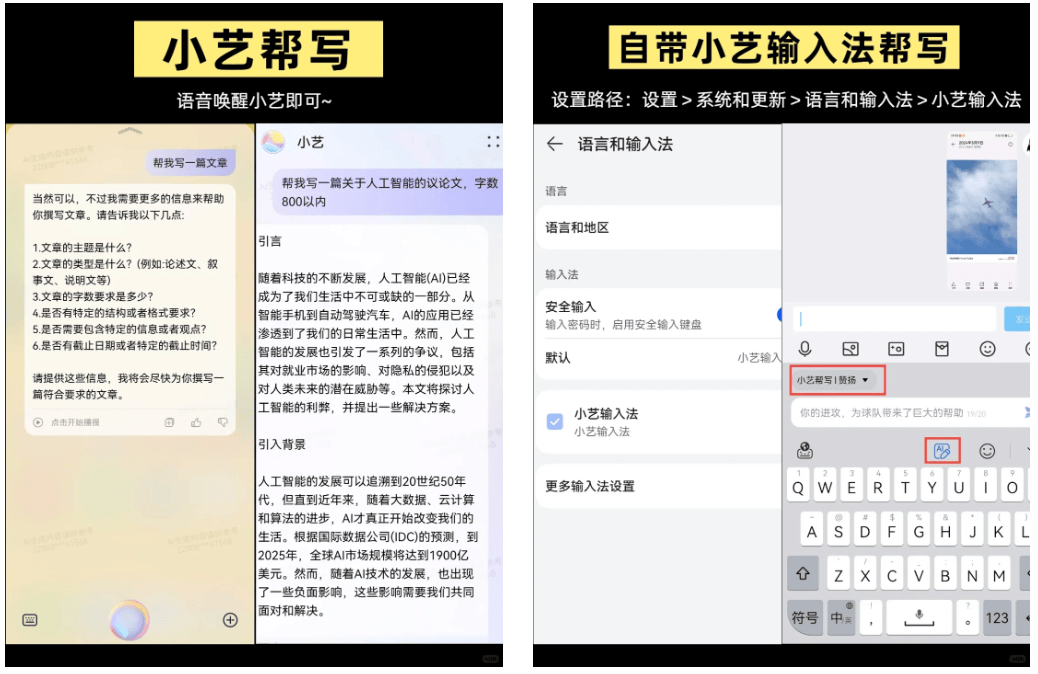Go back from 语言和输入法 with the arrow
Screen dimensions: 1038x674
pos(555,144)
